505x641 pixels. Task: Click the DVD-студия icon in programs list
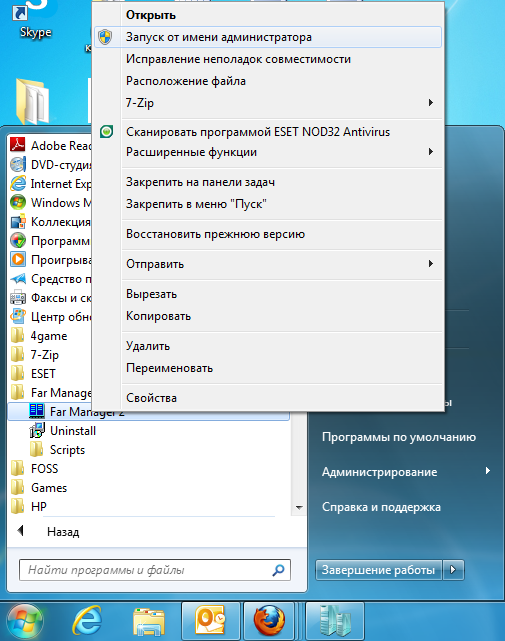tap(18, 164)
